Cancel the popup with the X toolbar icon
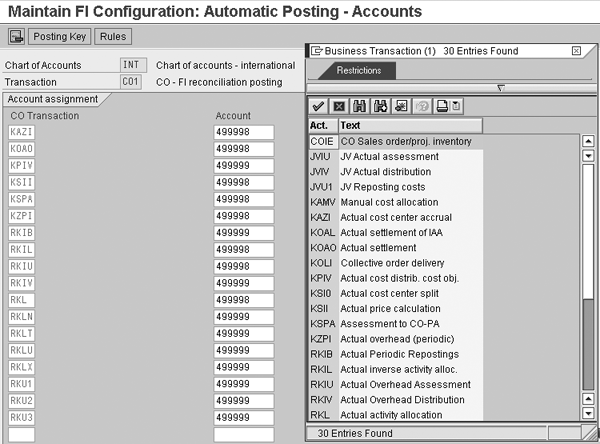Viewport: 600px width, 444px height. 339,106
